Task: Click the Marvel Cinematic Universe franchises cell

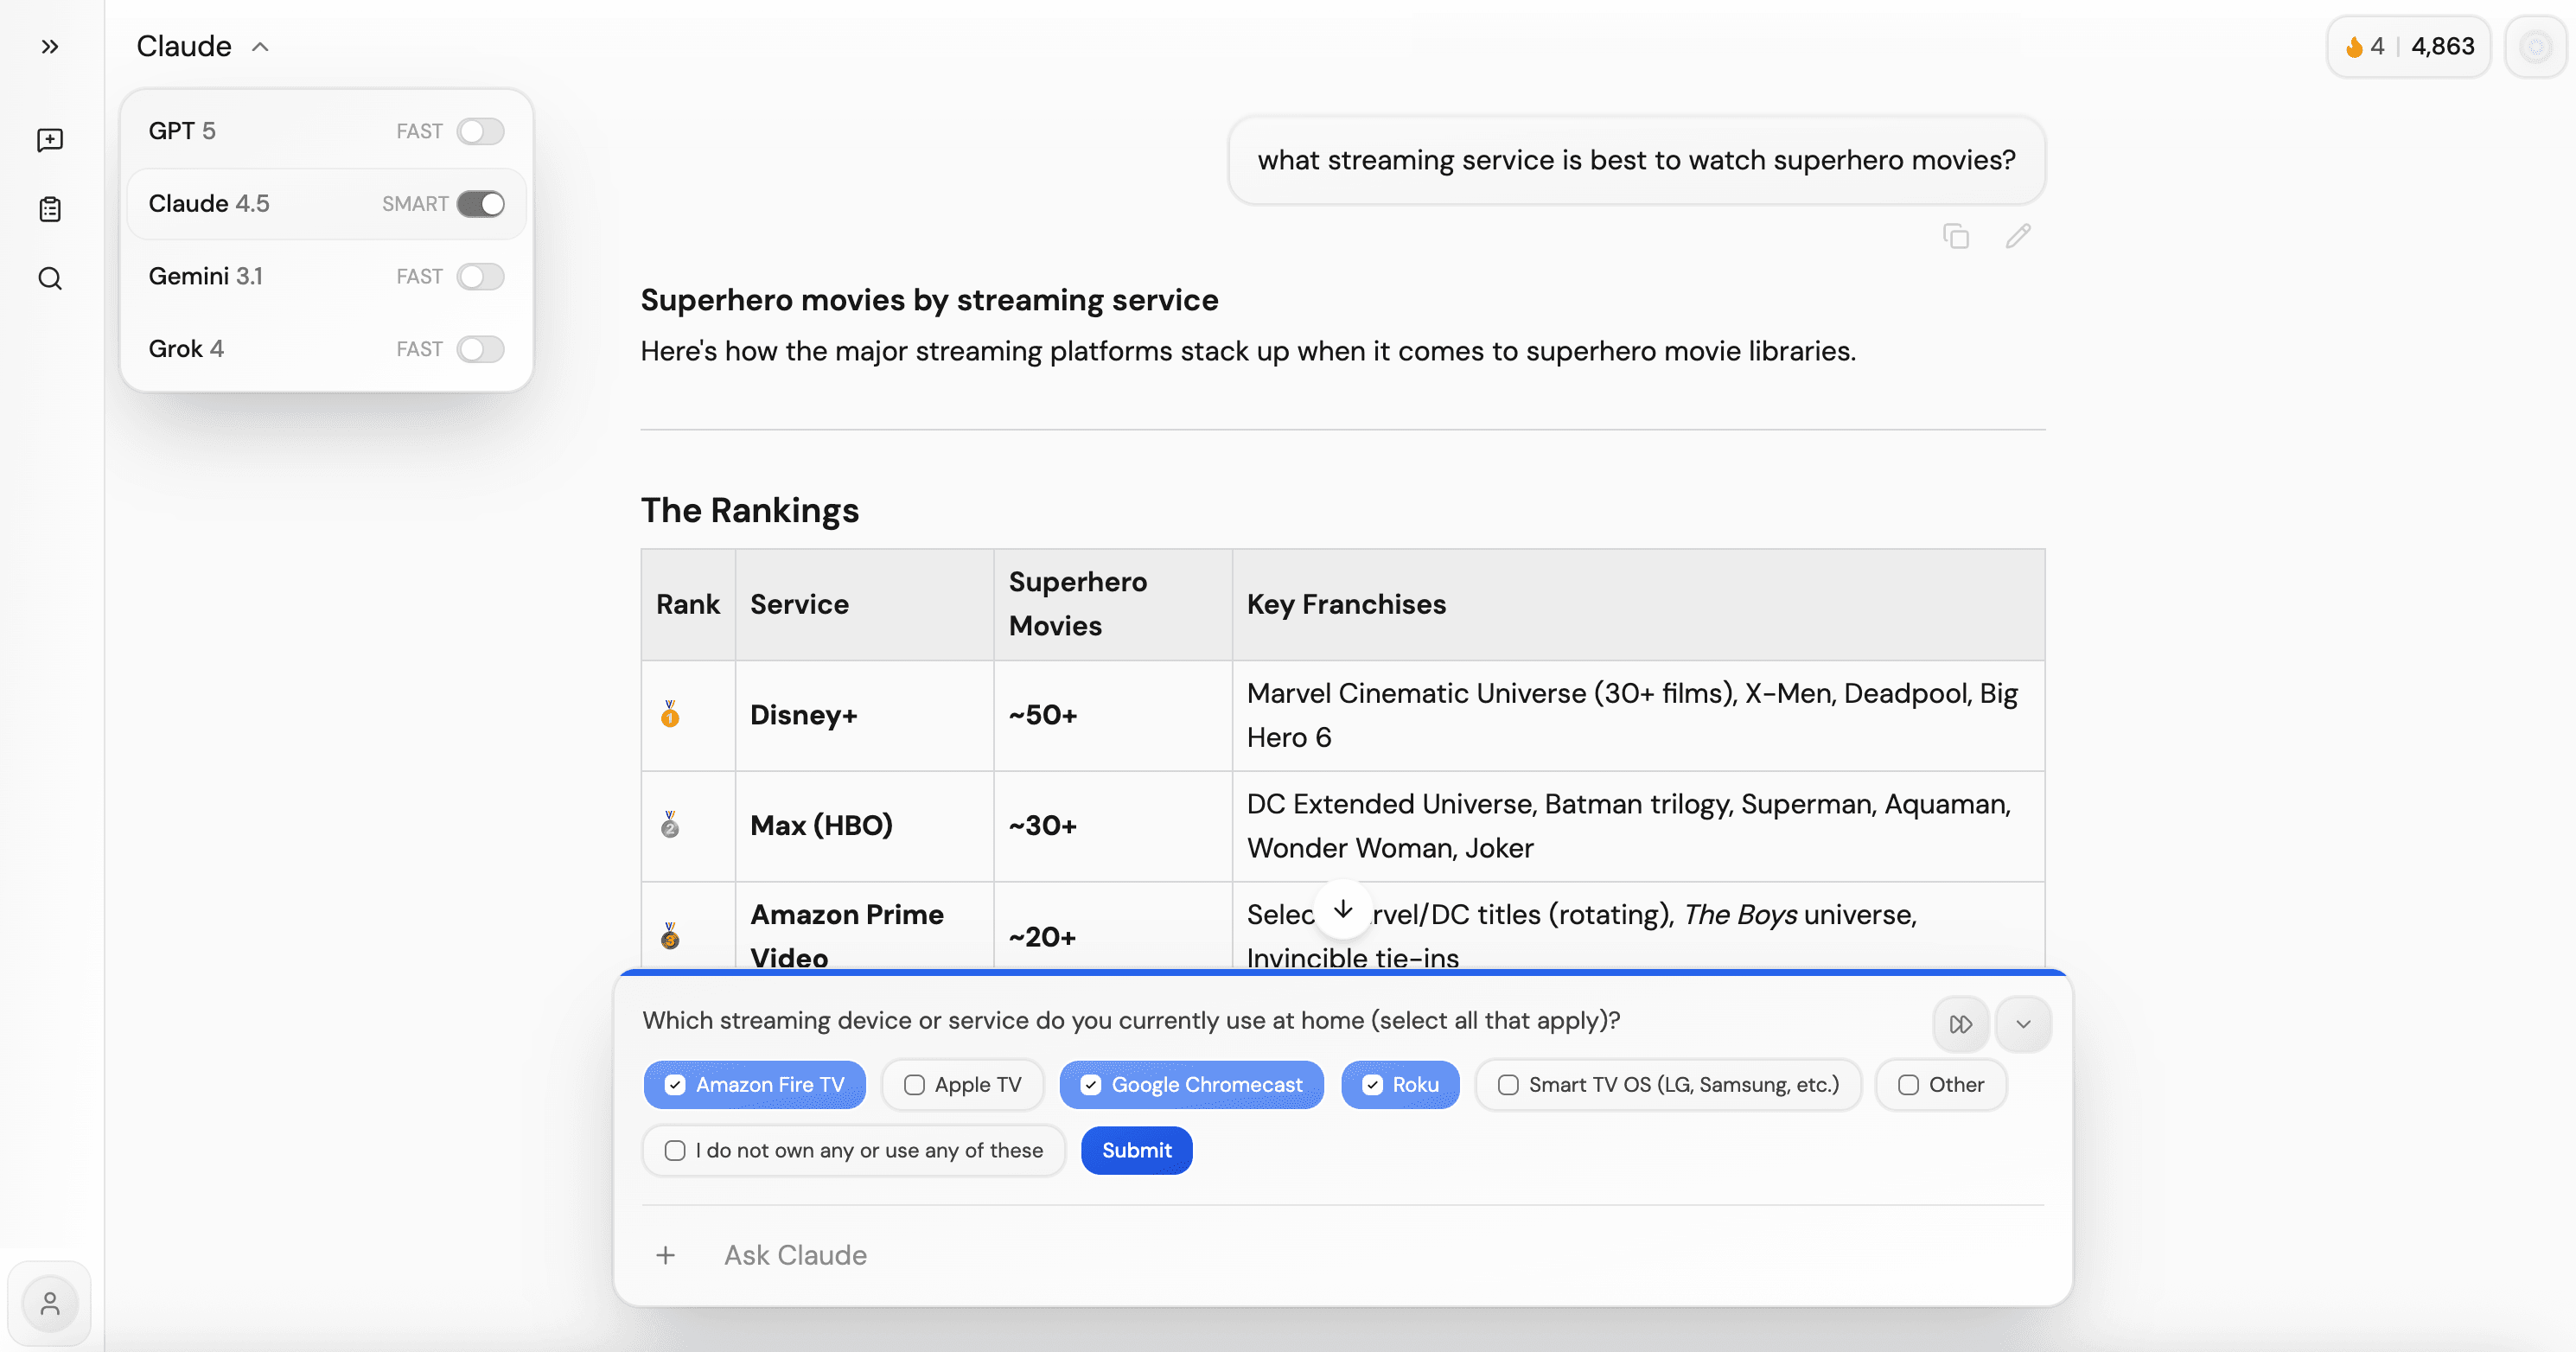Action: [x=1638, y=715]
